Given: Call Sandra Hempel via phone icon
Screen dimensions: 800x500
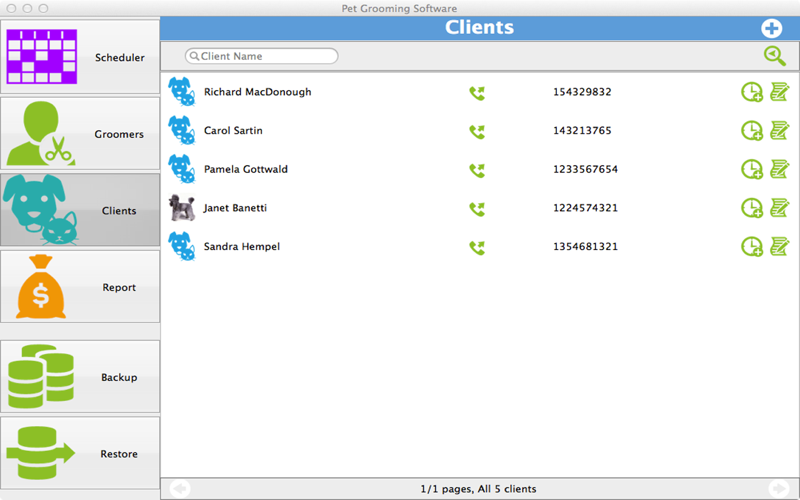Looking at the screenshot, I should coord(477,247).
